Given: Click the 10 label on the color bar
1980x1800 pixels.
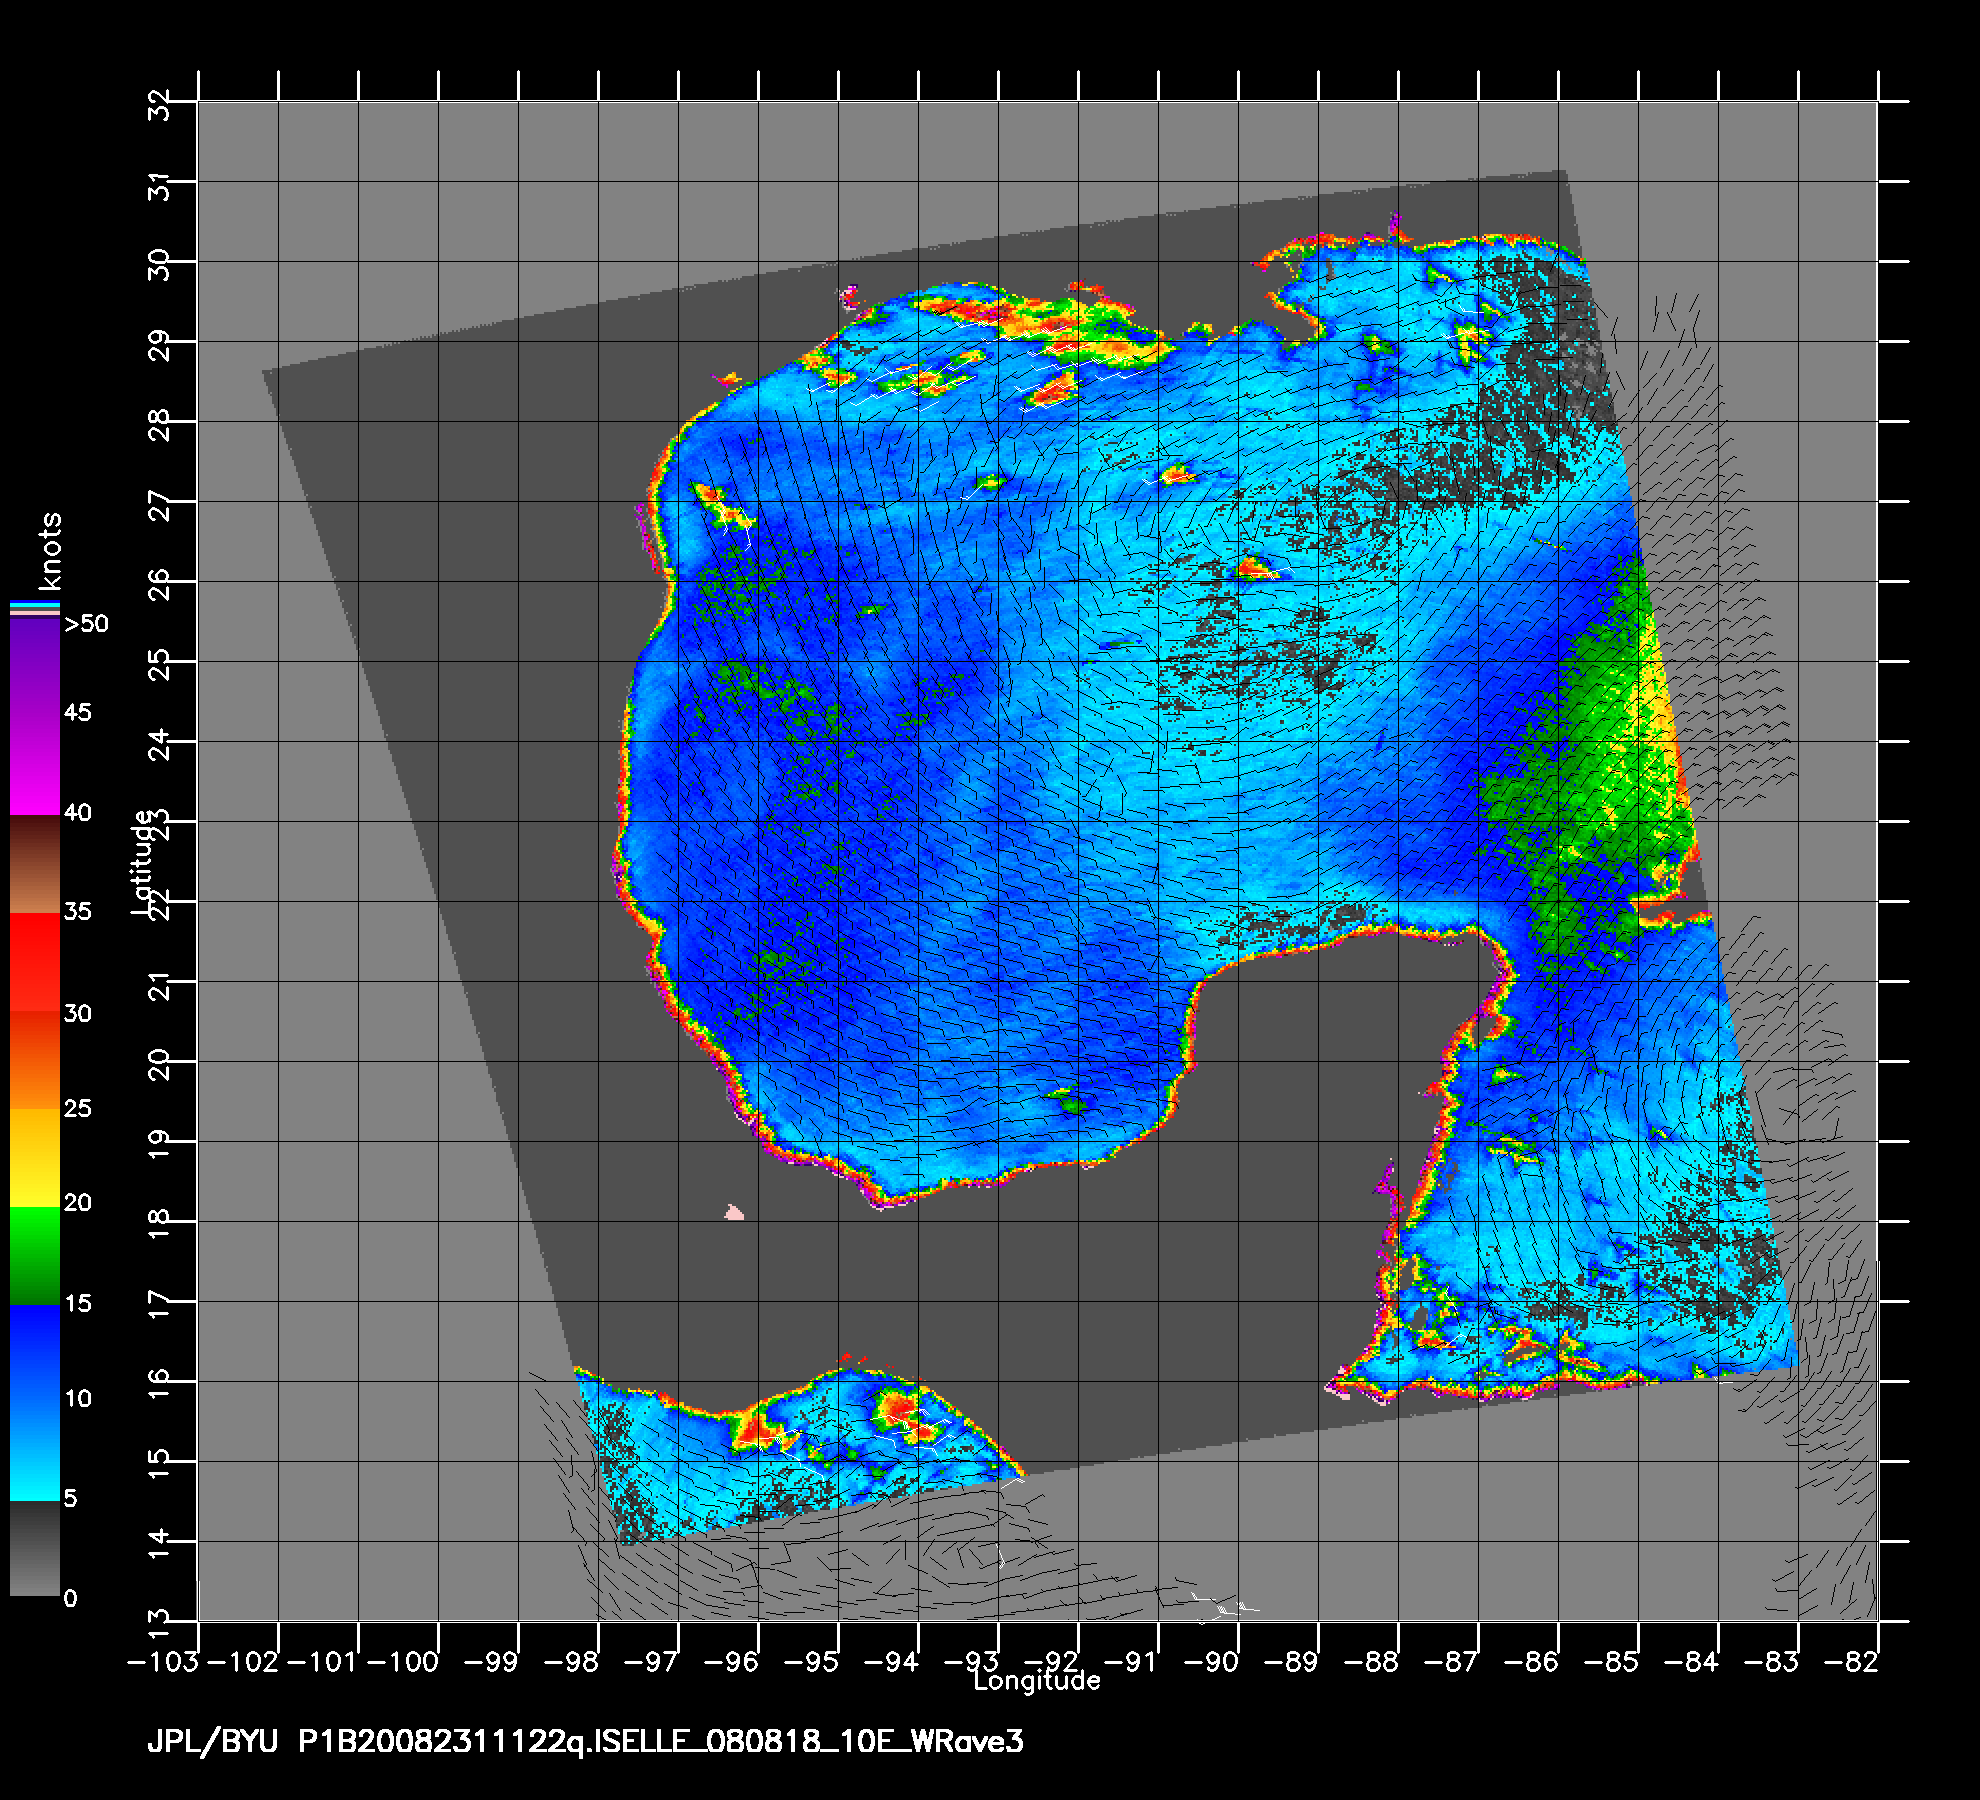Looking at the screenshot, I should click(x=77, y=1398).
